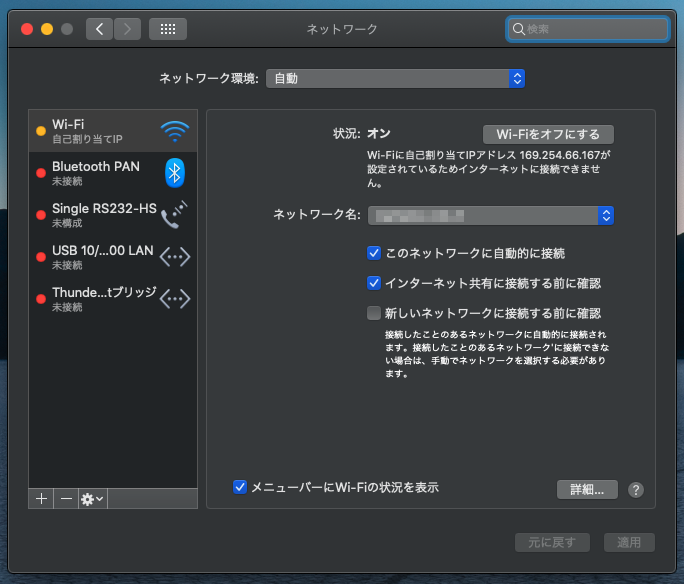This screenshot has height=584, width=684.
Task: Click the Bluetooth icon beside Bluetooth PAN
Action: [175, 173]
